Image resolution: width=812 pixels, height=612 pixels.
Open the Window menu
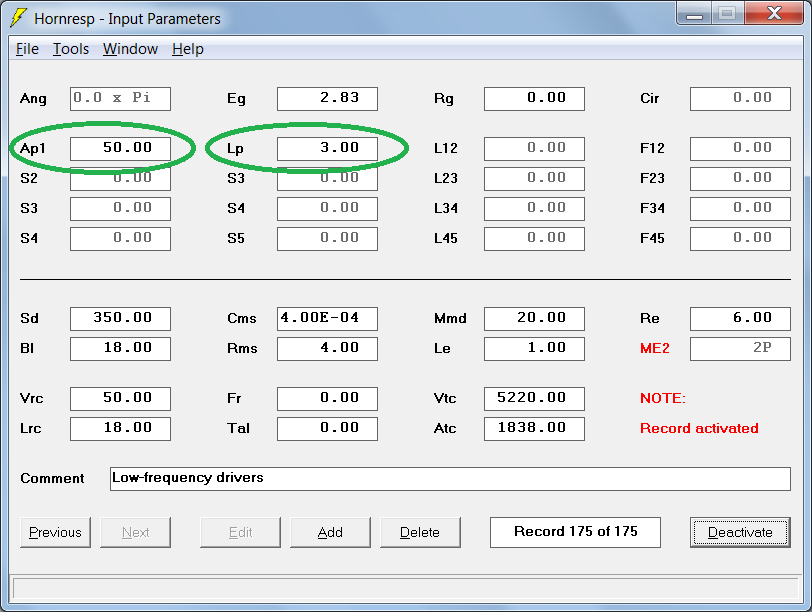coord(130,49)
